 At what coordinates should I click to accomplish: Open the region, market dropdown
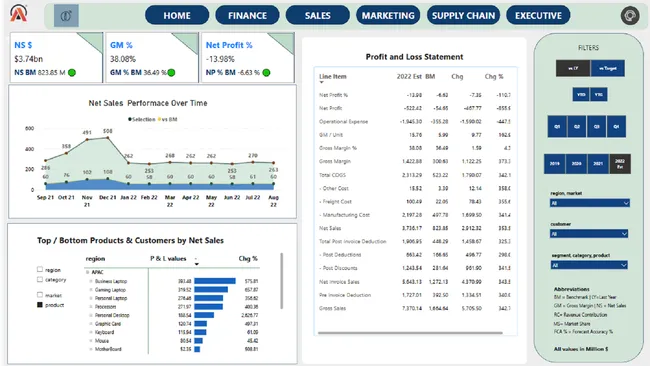tap(590, 203)
